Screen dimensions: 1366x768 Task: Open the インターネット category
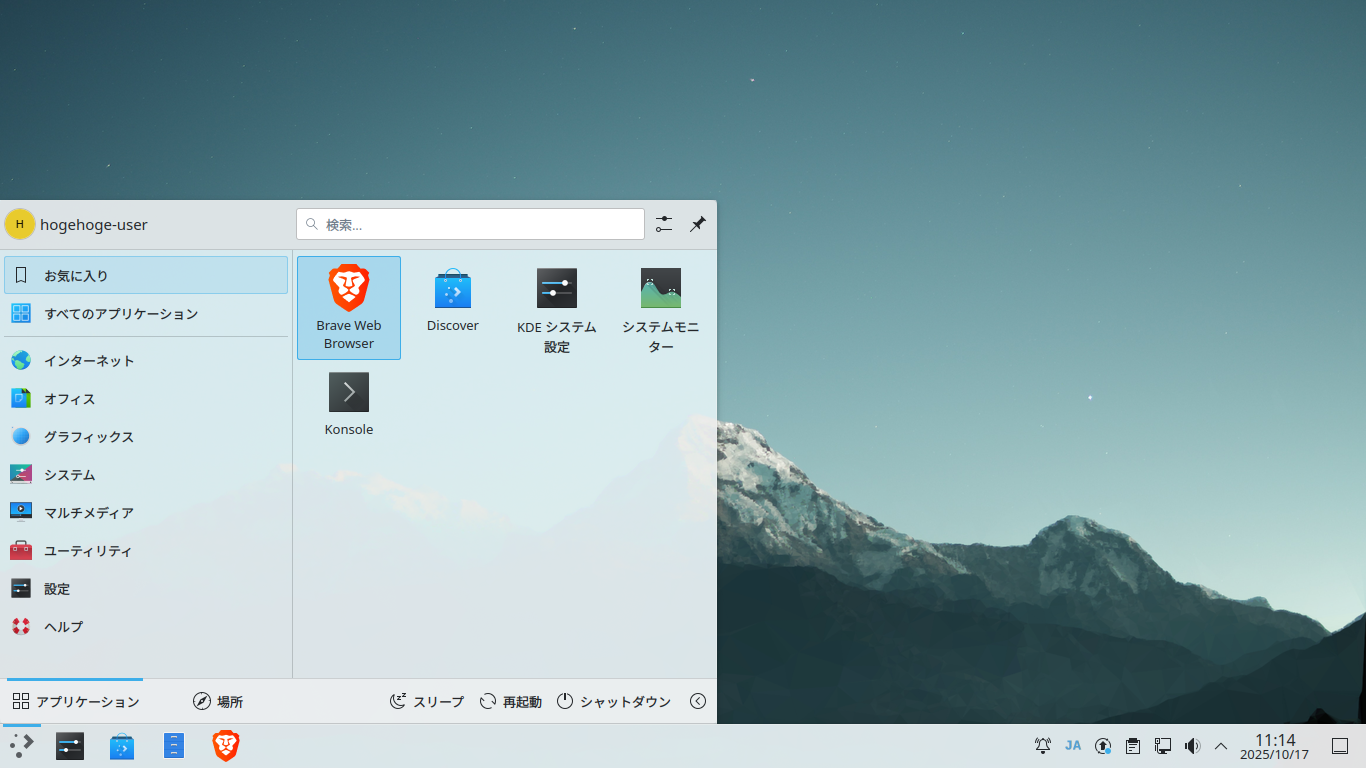pyautogui.click(x=146, y=361)
